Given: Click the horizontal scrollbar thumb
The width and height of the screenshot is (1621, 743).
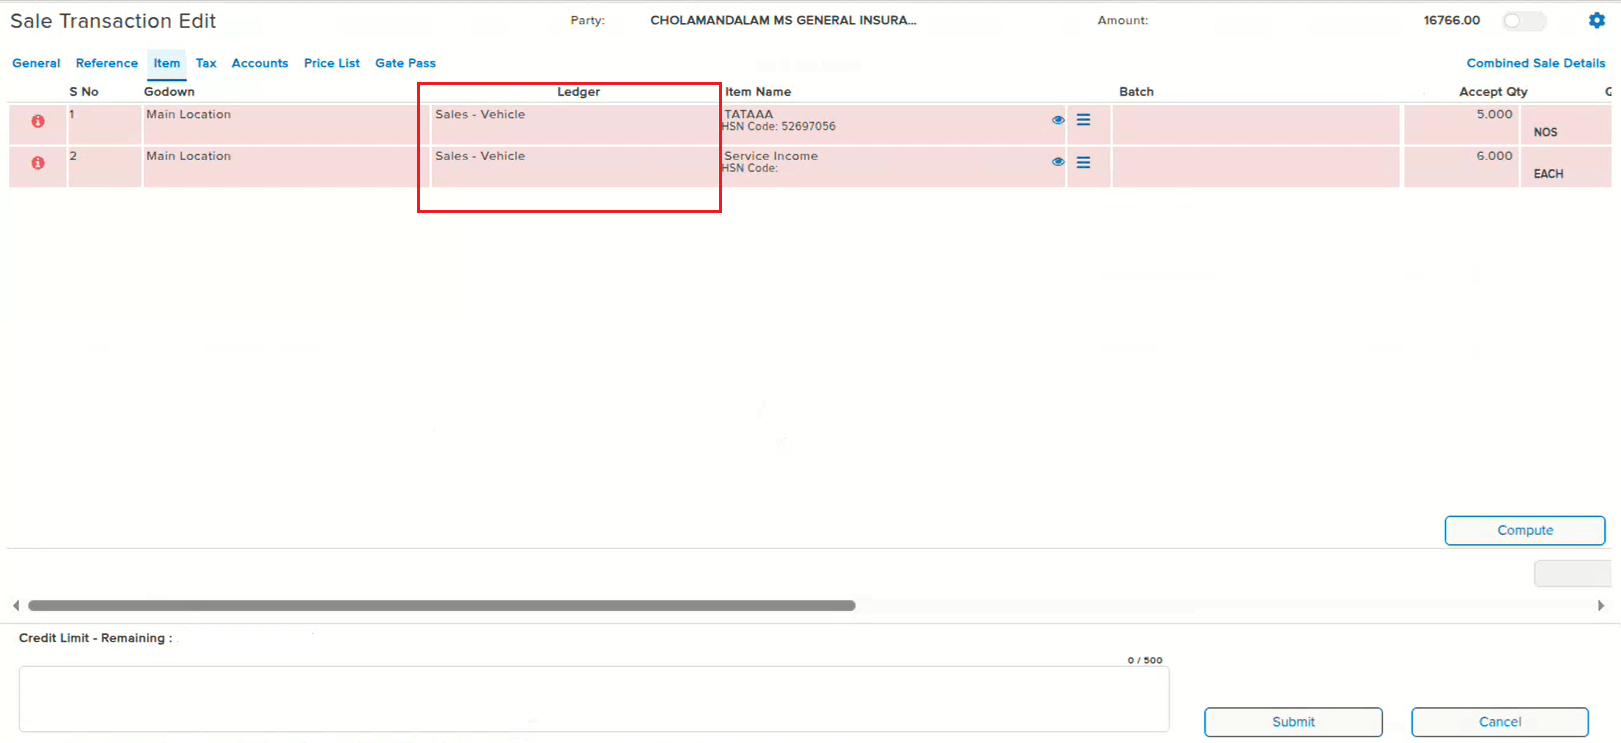Looking at the screenshot, I should pos(441,606).
